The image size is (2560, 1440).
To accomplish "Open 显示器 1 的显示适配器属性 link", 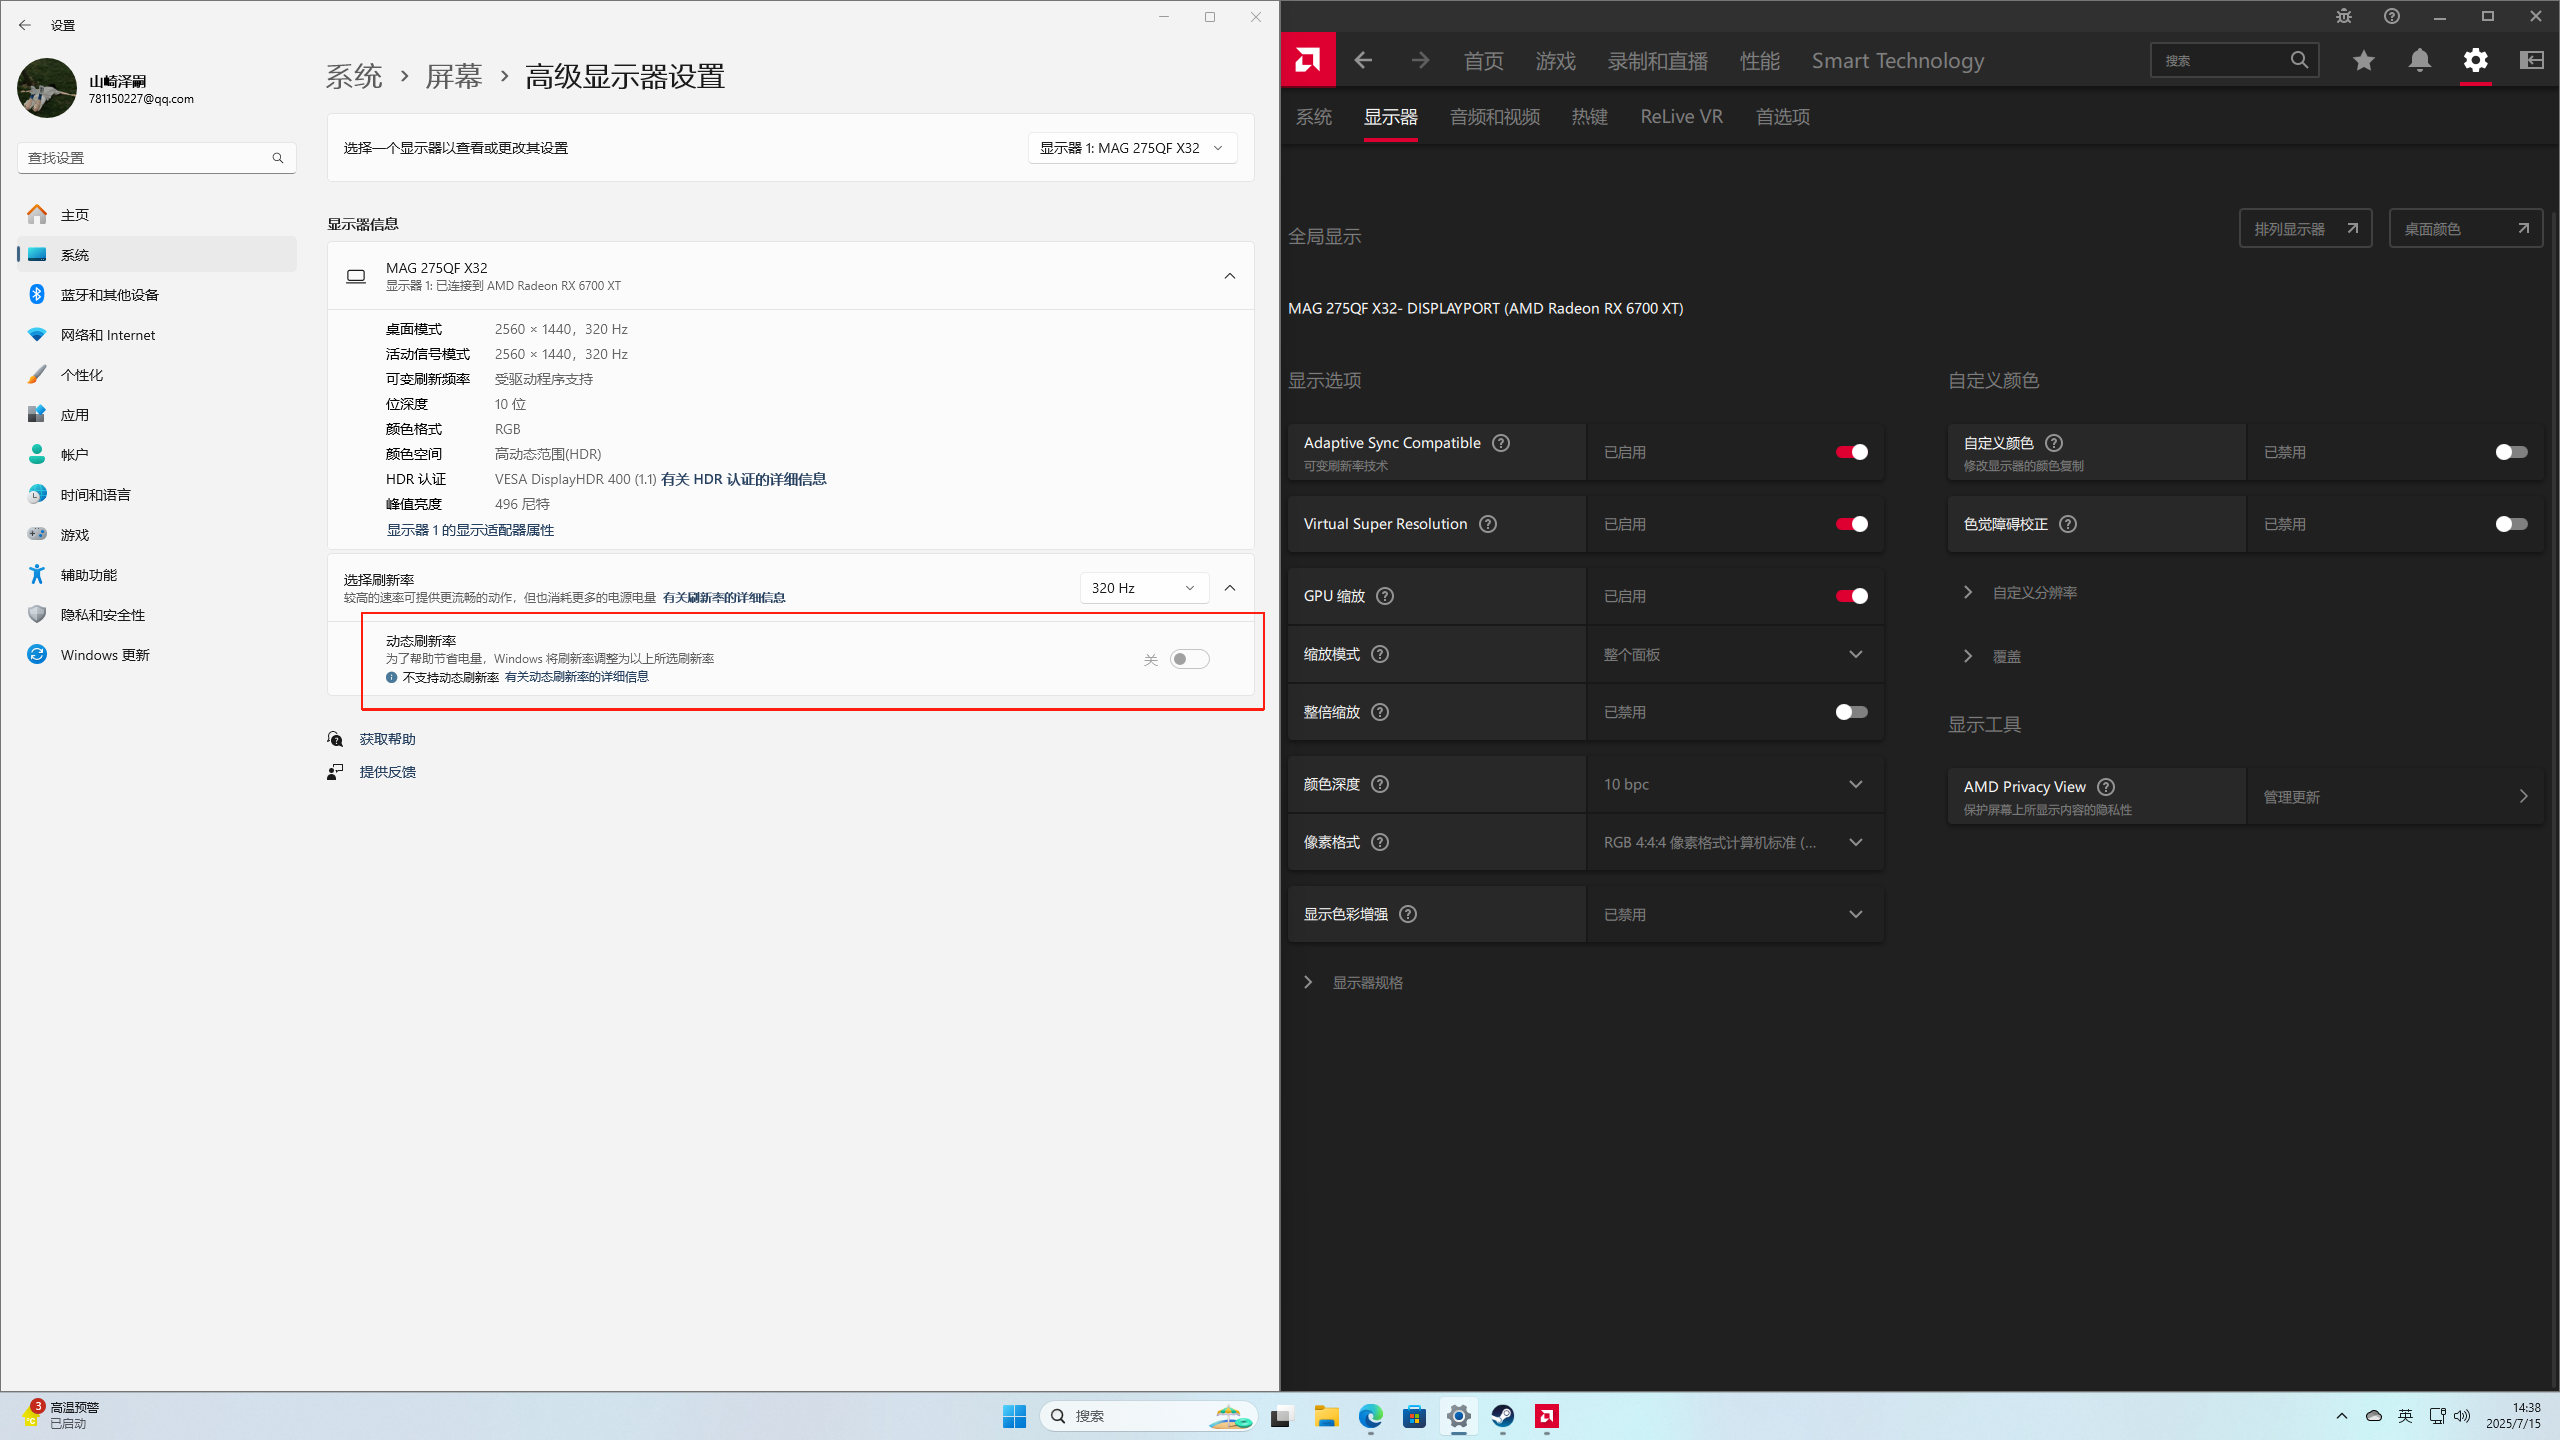I will pos(470,530).
